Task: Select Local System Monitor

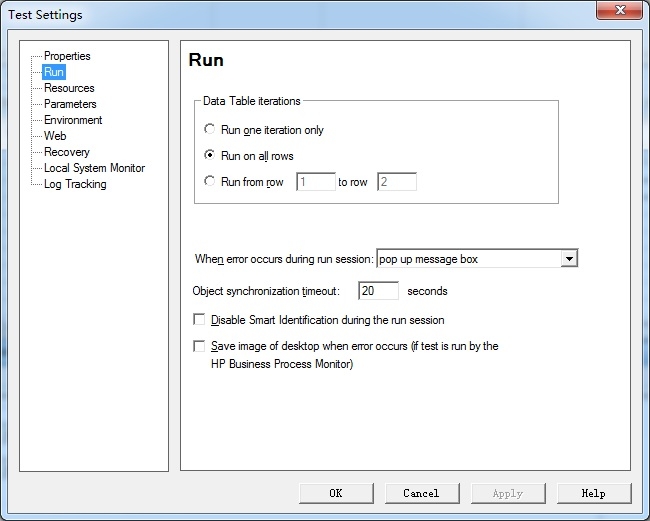Action: click(95, 168)
